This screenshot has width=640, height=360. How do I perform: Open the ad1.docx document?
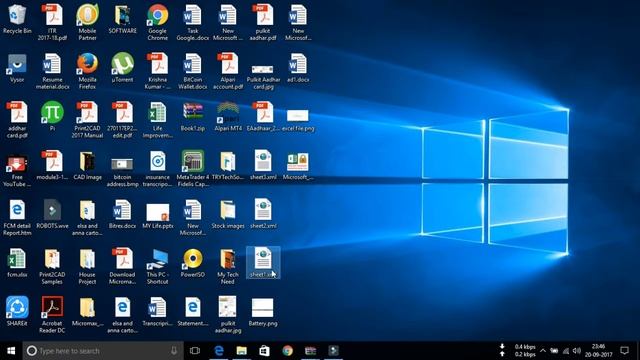click(298, 69)
